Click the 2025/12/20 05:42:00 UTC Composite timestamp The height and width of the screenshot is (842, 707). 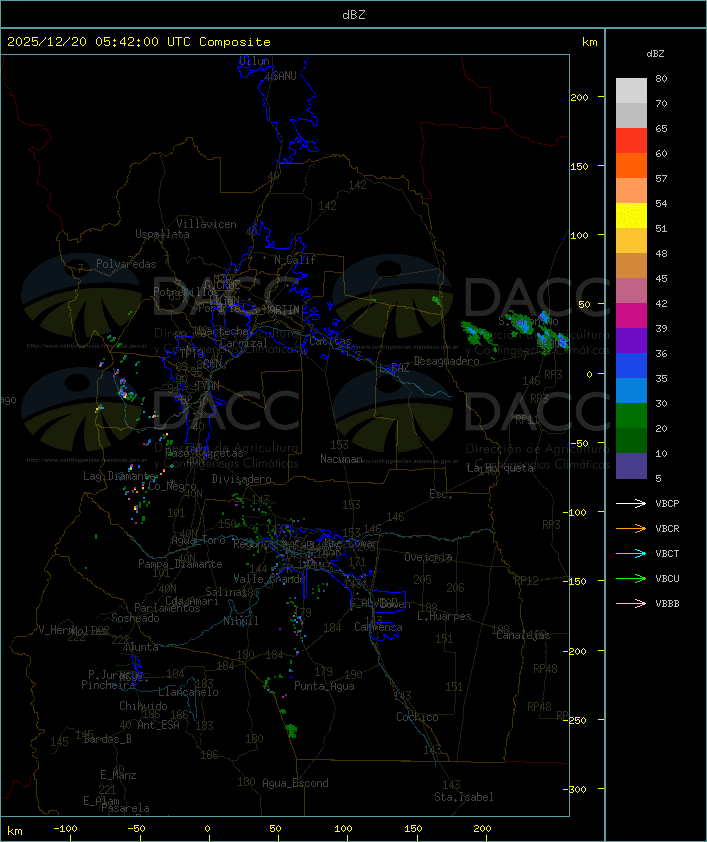tap(139, 42)
